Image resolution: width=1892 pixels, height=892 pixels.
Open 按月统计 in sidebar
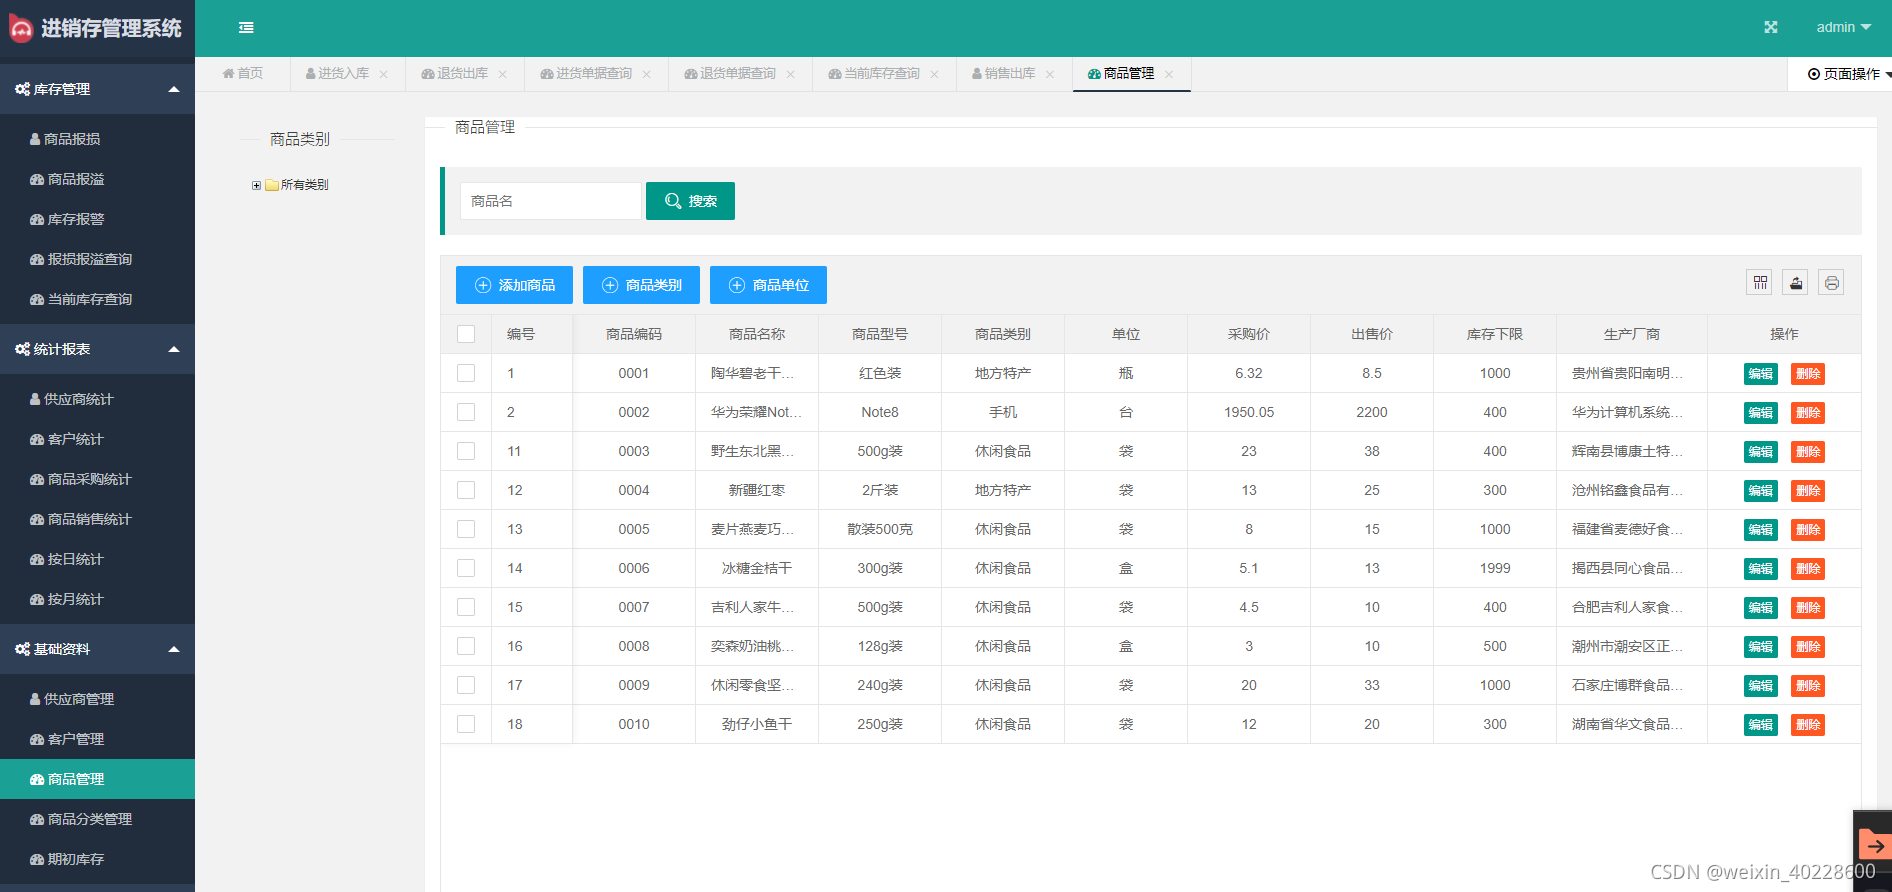tap(97, 599)
